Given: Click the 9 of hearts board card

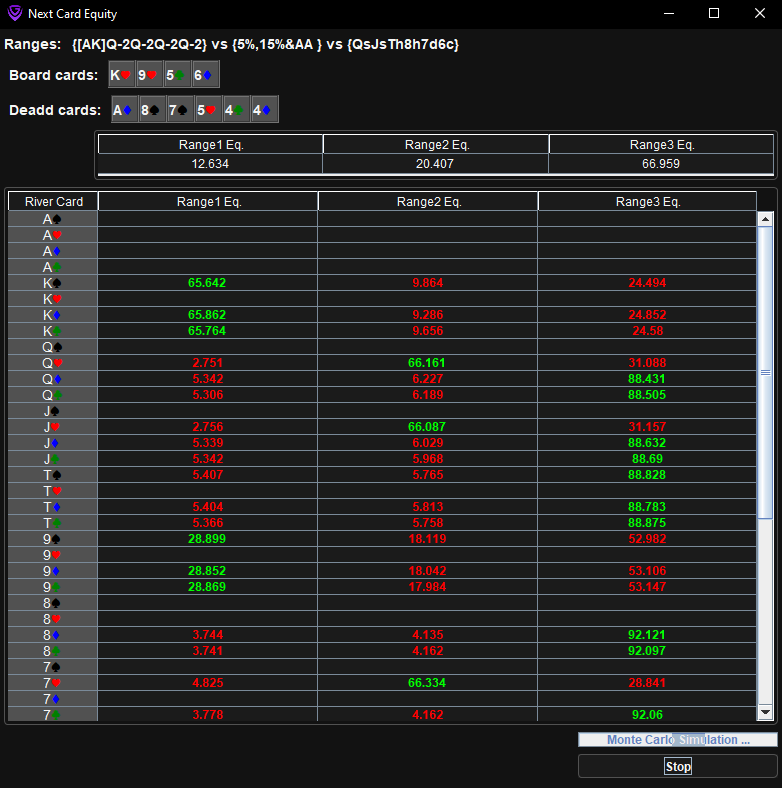Looking at the screenshot, I should click(149, 75).
